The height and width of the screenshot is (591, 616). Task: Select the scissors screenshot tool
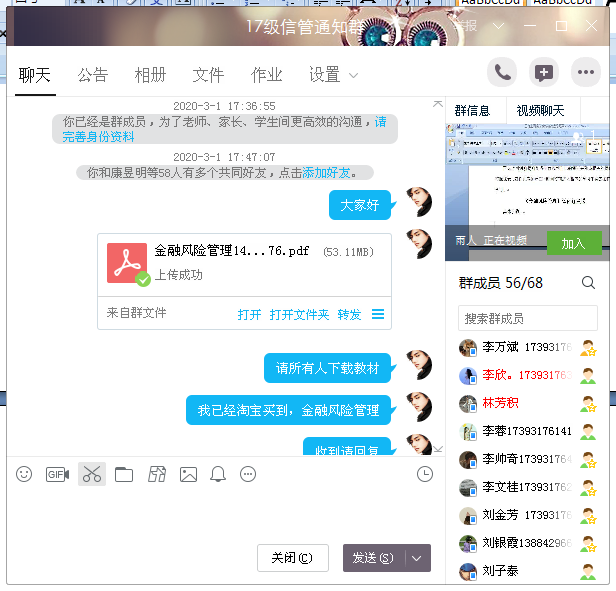(92, 474)
